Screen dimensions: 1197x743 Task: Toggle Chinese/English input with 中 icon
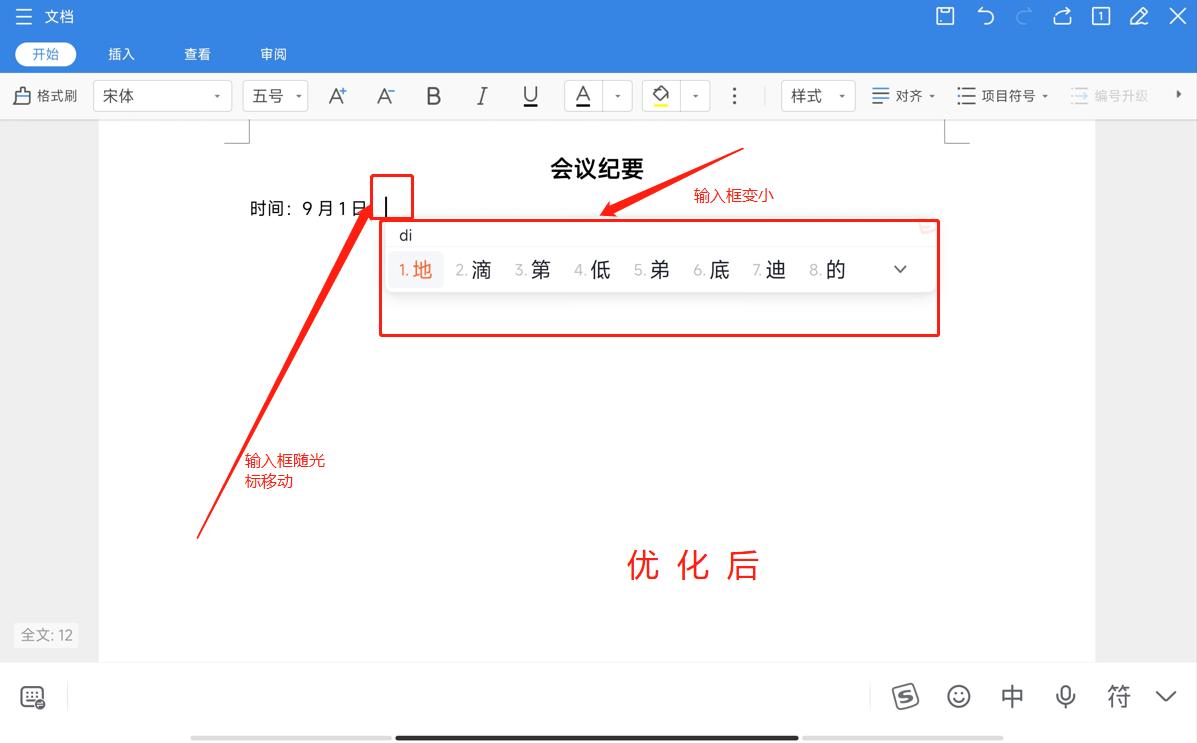pyautogui.click(x=1011, y=696)
